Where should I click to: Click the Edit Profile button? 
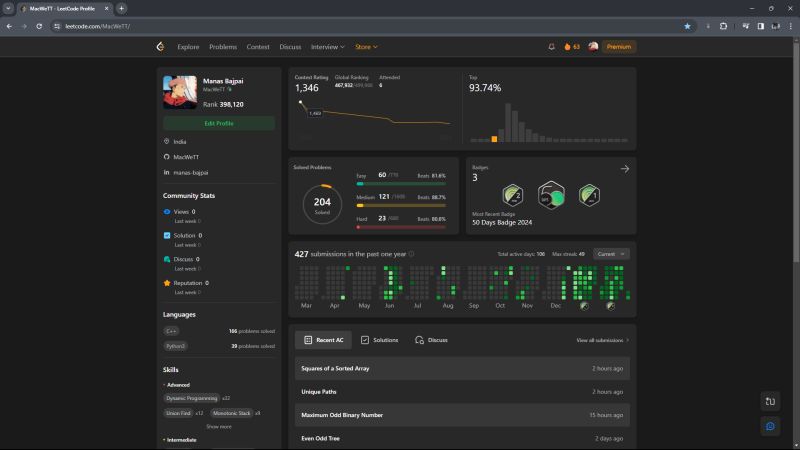click(219, 123)
